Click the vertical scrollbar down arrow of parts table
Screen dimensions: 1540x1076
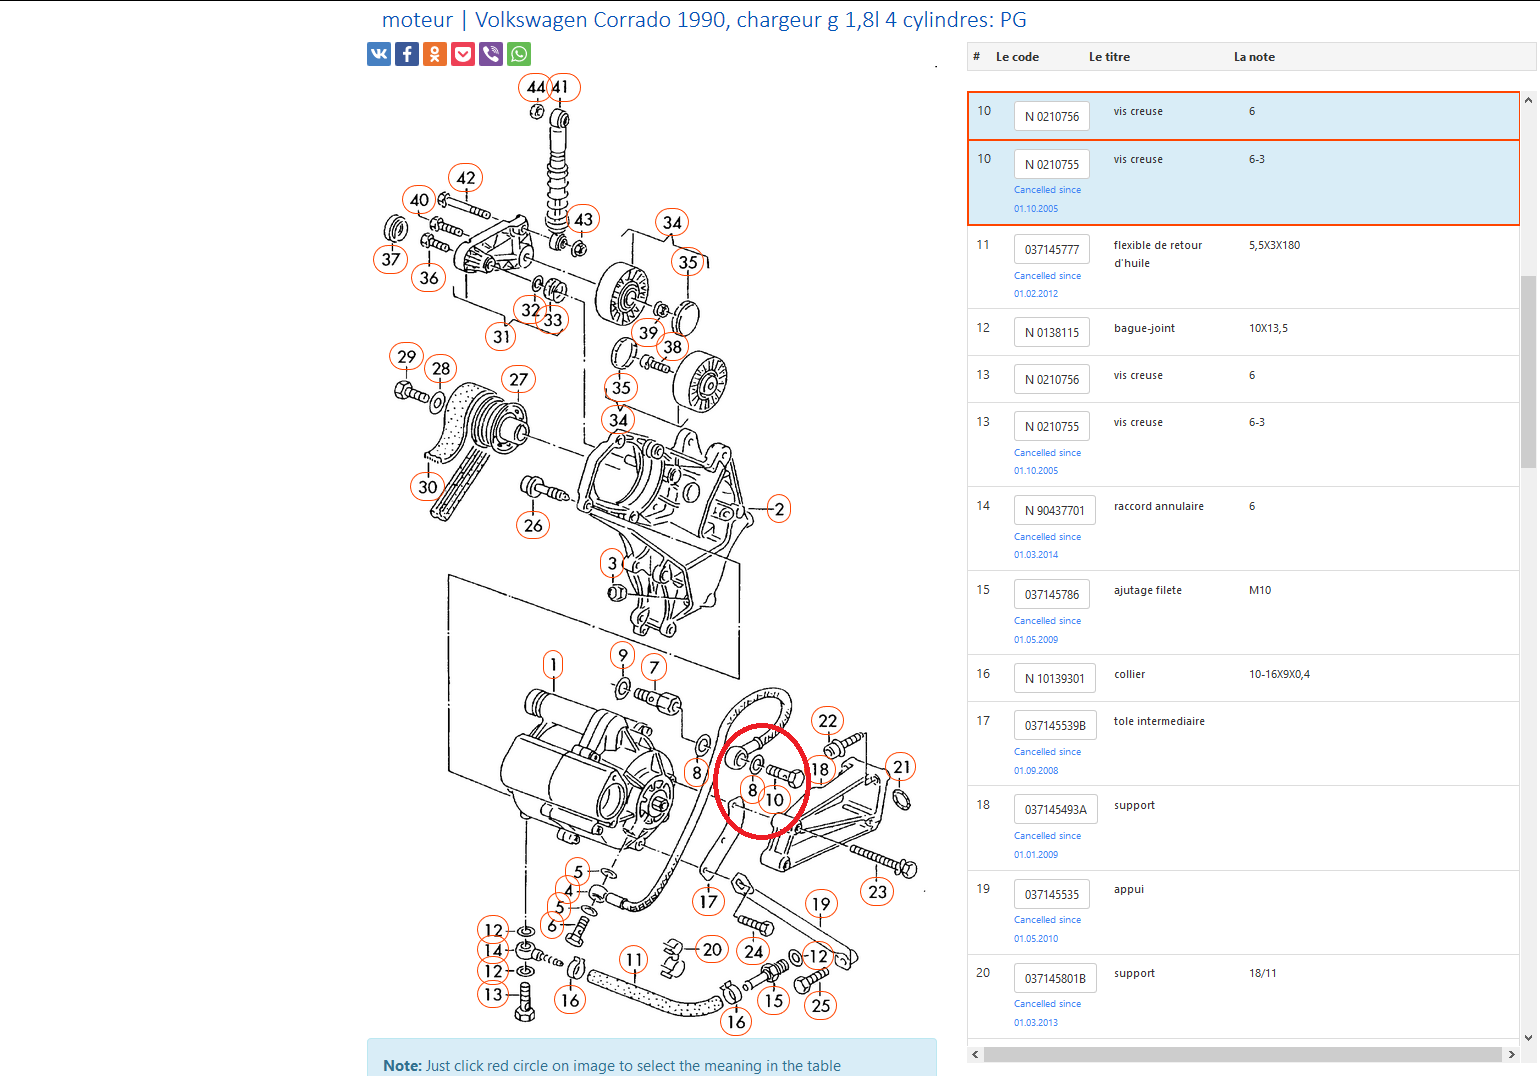click(x=1528, y=1038)
